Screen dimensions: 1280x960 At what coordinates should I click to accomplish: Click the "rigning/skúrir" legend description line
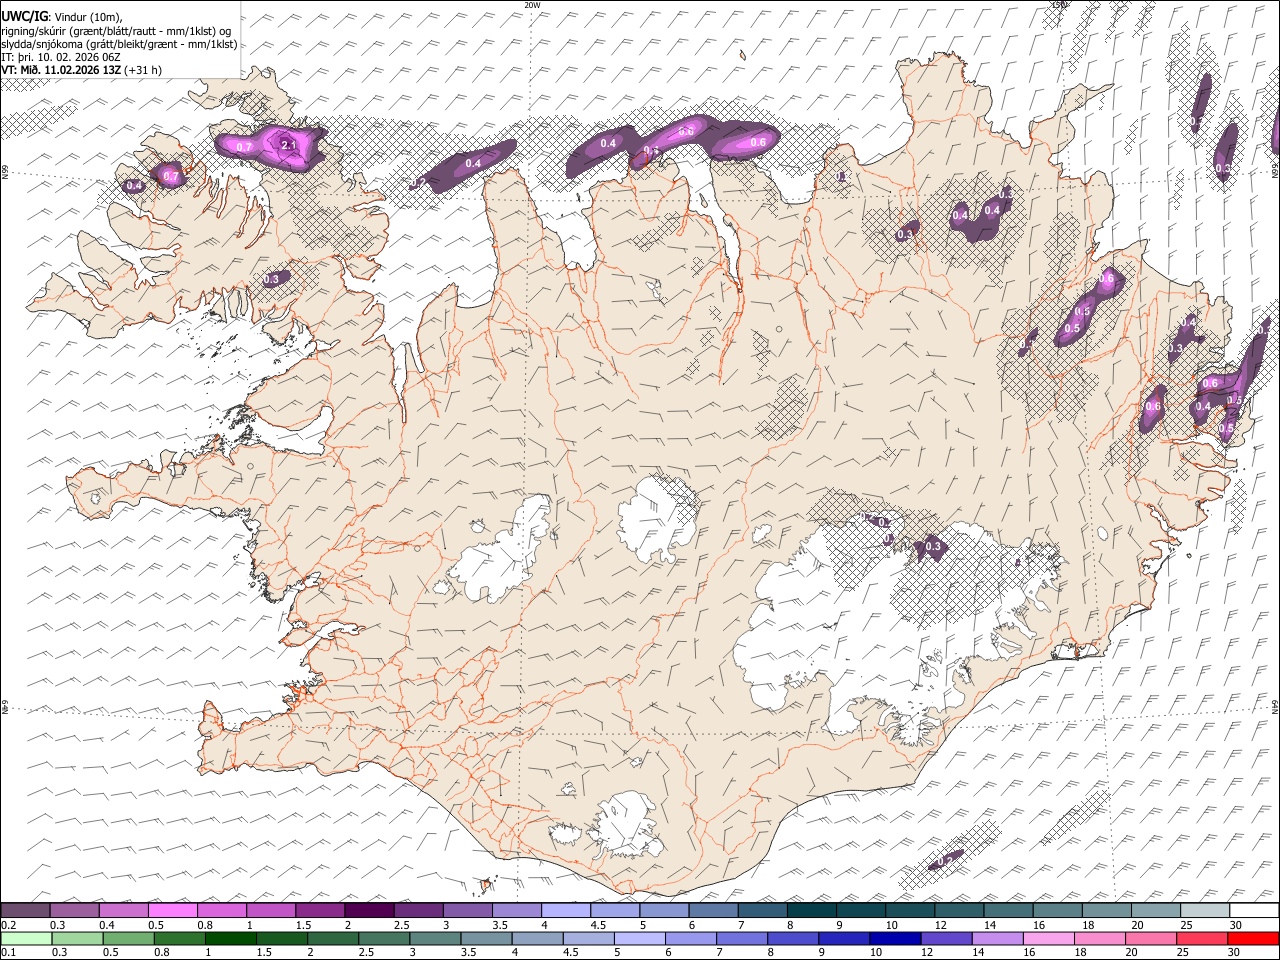pos(116,31)
